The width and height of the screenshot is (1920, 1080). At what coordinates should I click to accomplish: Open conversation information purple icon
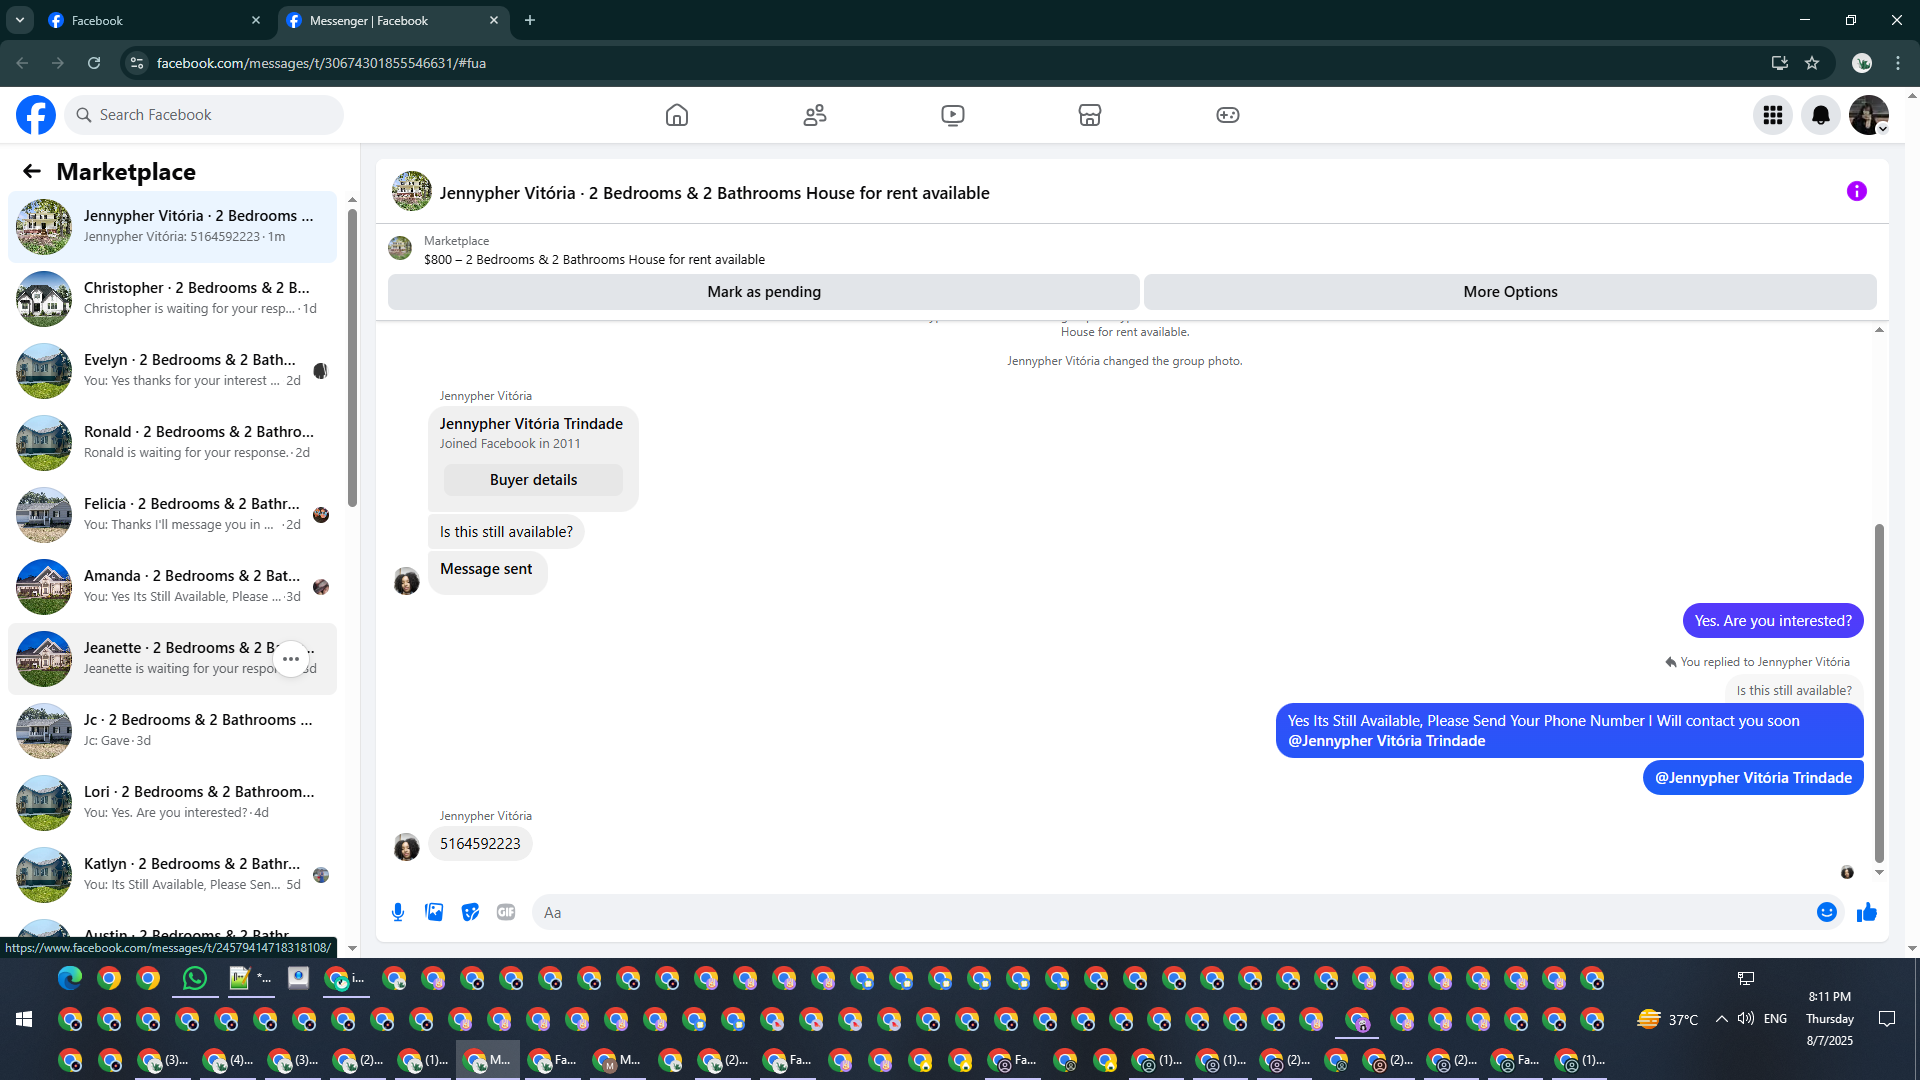tap(1857, 191)
